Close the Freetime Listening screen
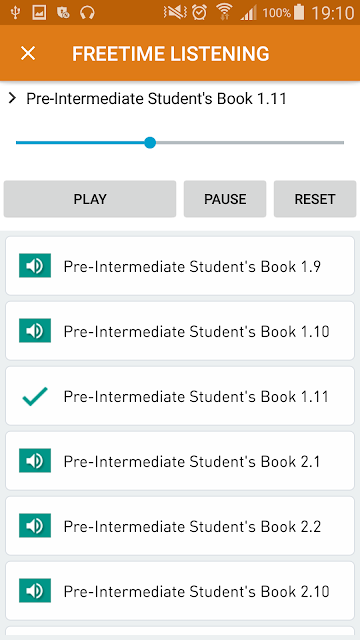This screenshot has width=360, height=640. (28, 53)
